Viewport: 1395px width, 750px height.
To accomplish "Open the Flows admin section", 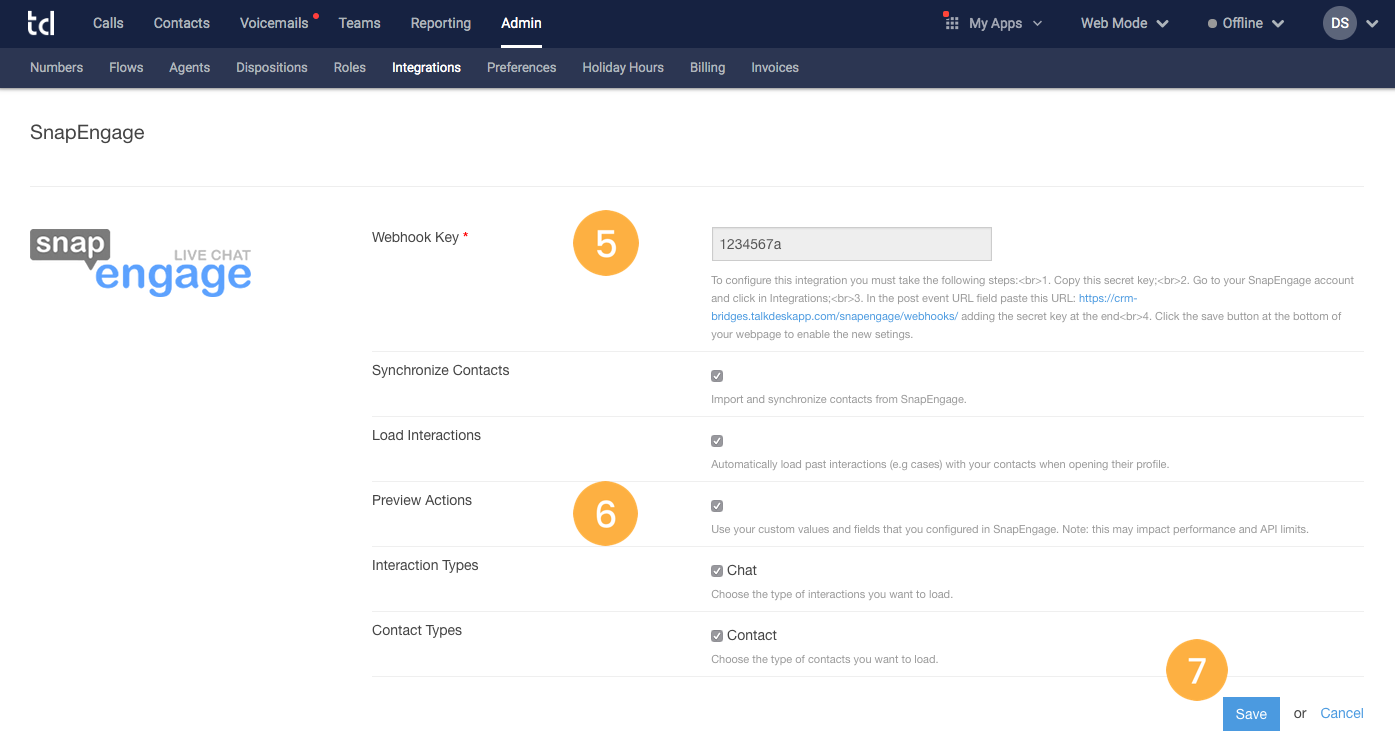I will coord(126,68).
